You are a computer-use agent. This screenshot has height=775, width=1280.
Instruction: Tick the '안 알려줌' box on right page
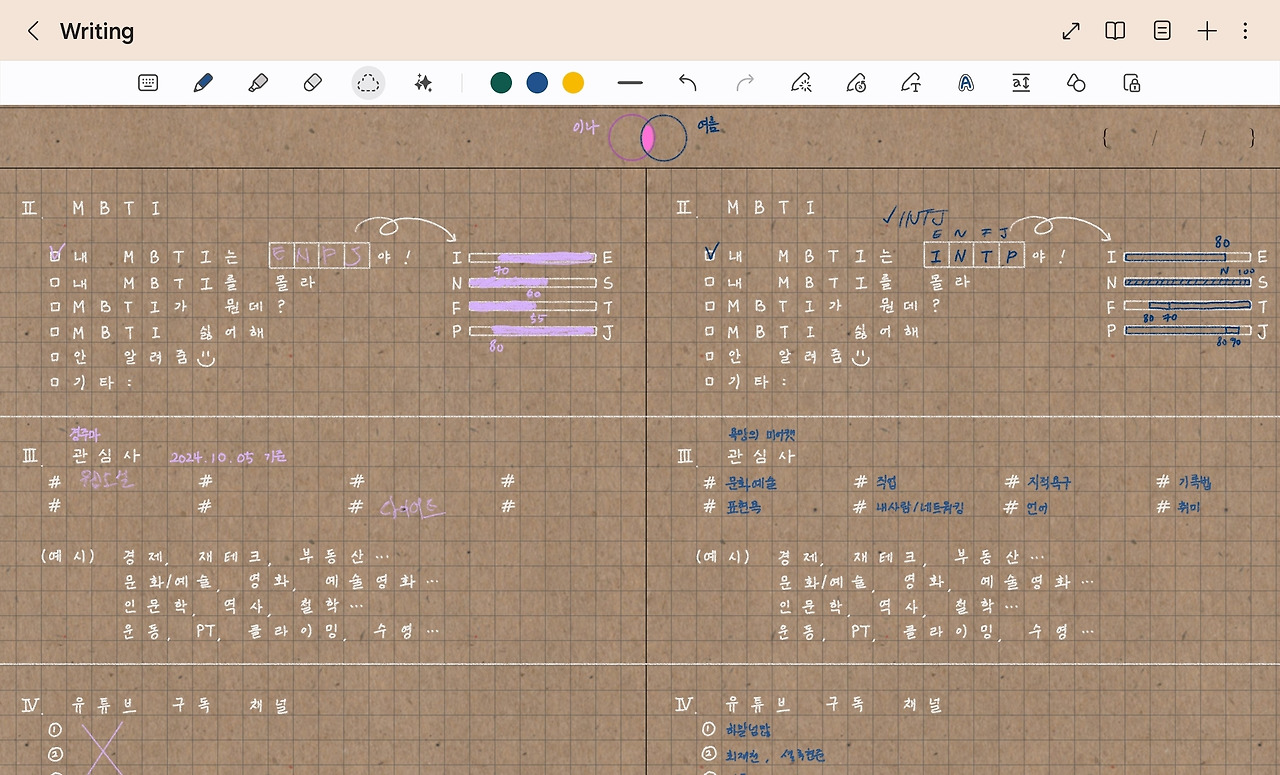(710, 356)
